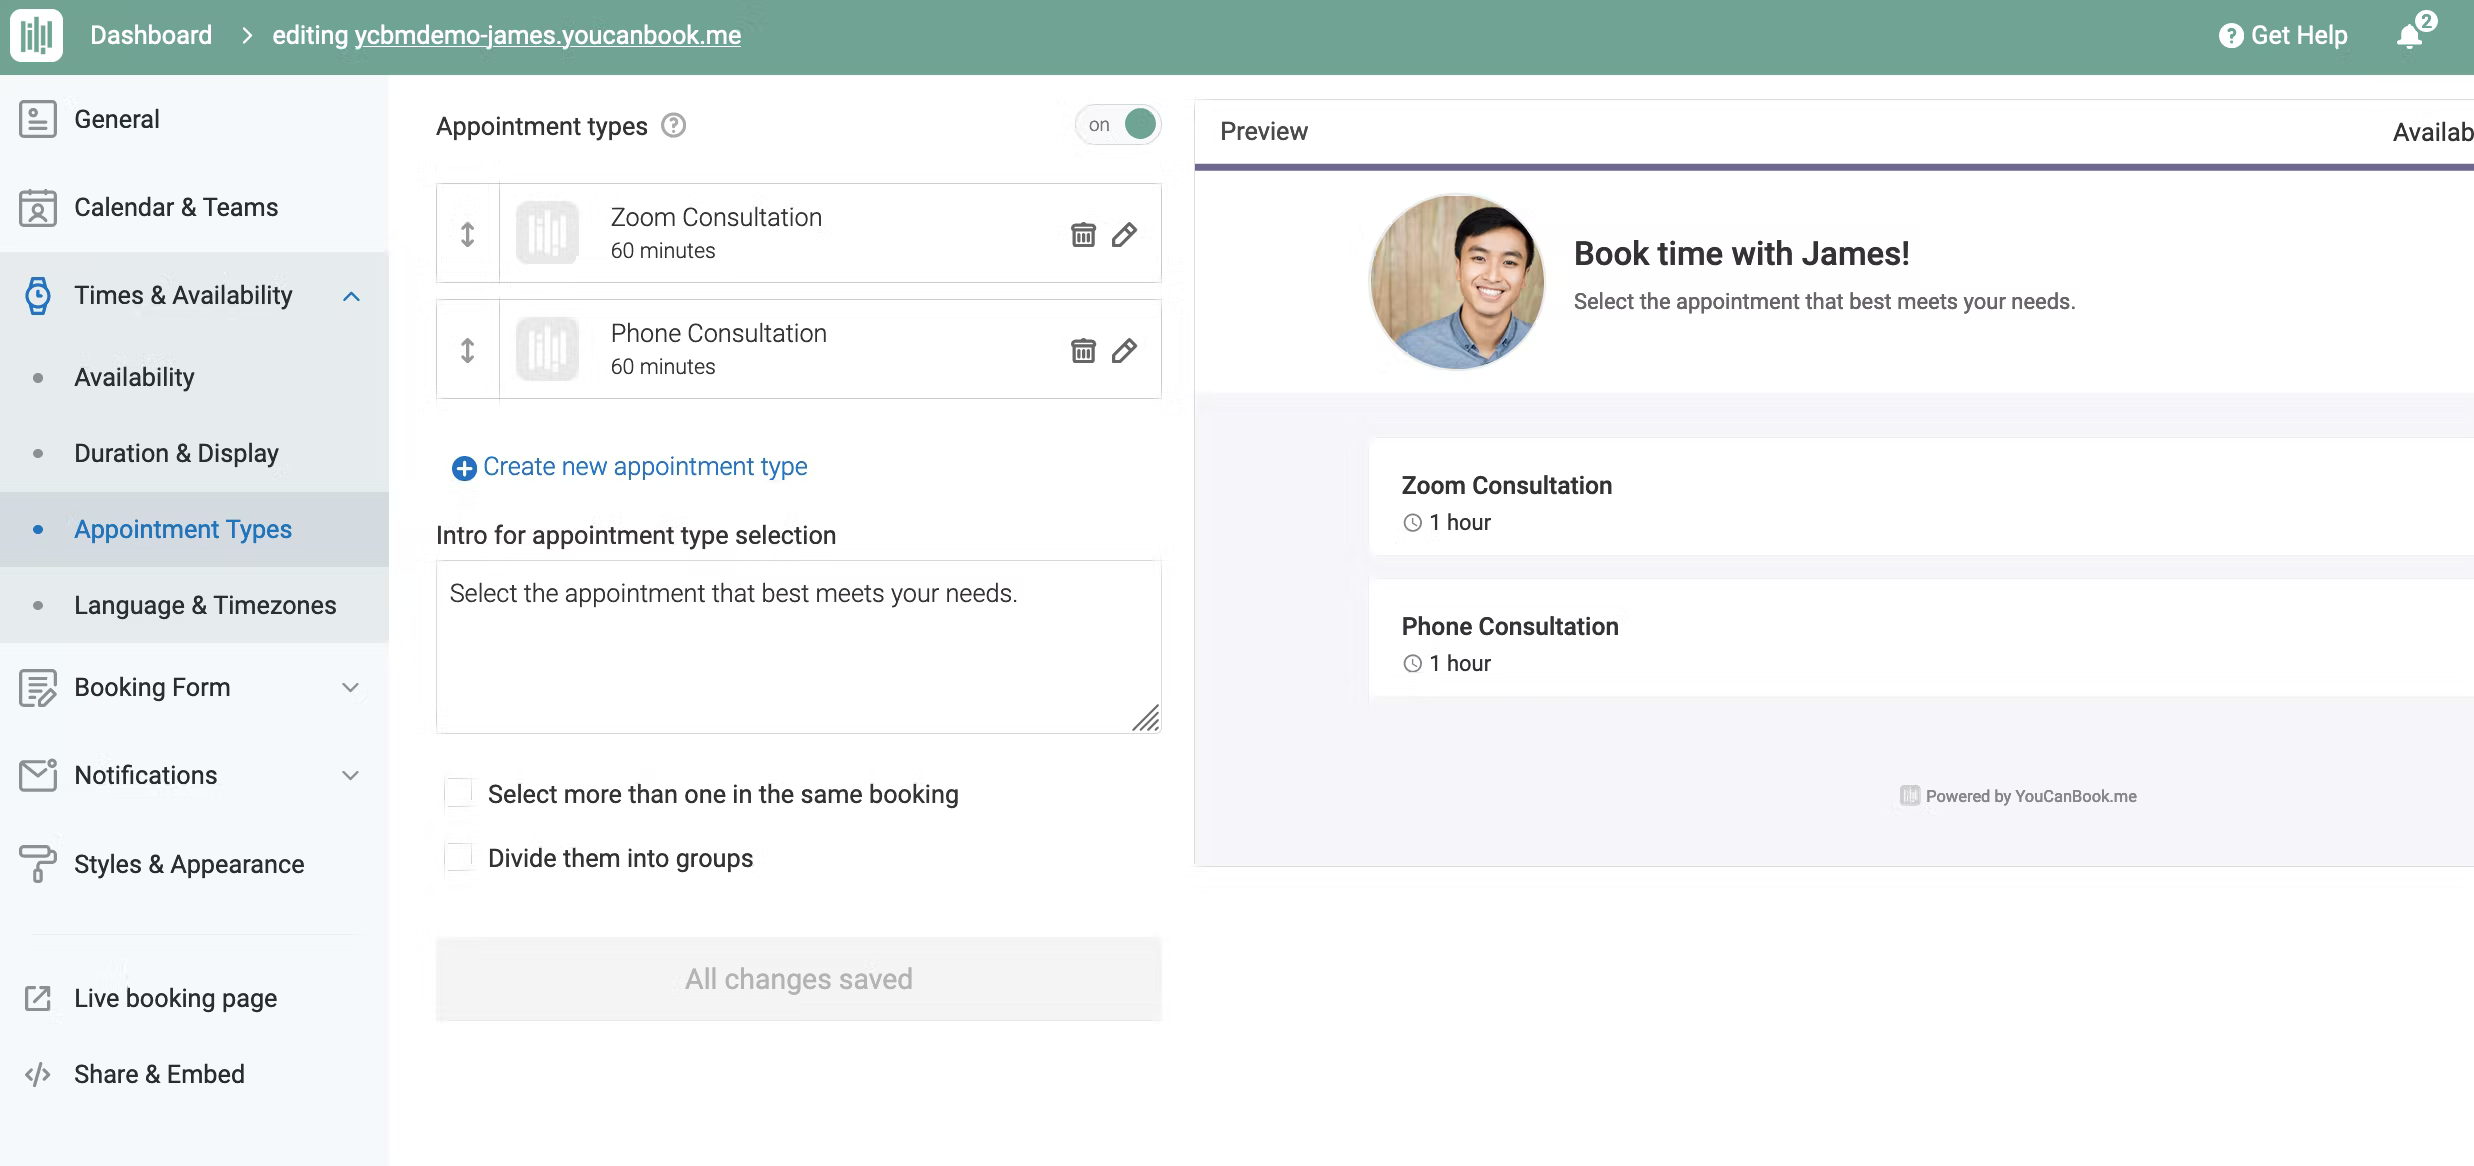This screenshot has height=1166, width=2474.
Task: Edit the Phone Consultation appointment type
Action: click(x=1125, y=350)
